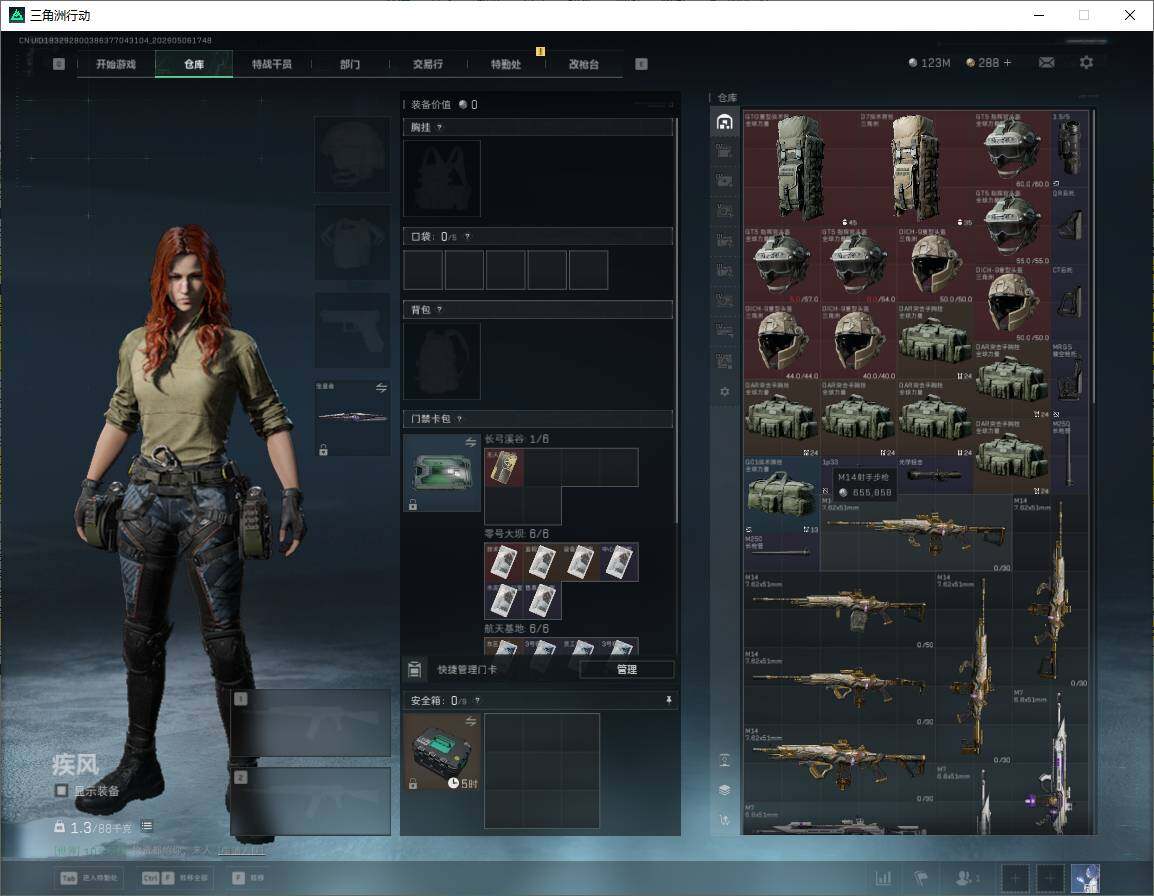Select the D7 tactical backpack in stash
Image resolution: width=1154 pixels, height=896 pixels.
[916, 168]
